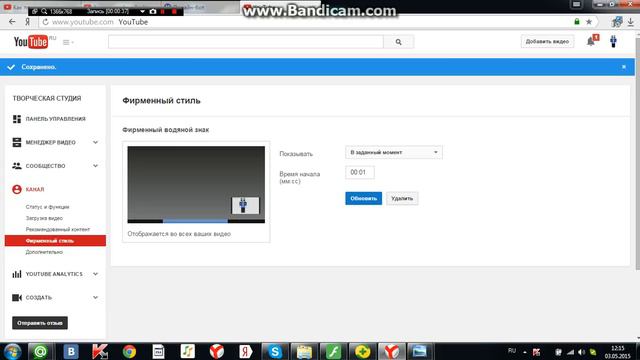Screen dimensions: 640x360
Task: Show hidden tray icons arrow
Action: click(525, 352)
